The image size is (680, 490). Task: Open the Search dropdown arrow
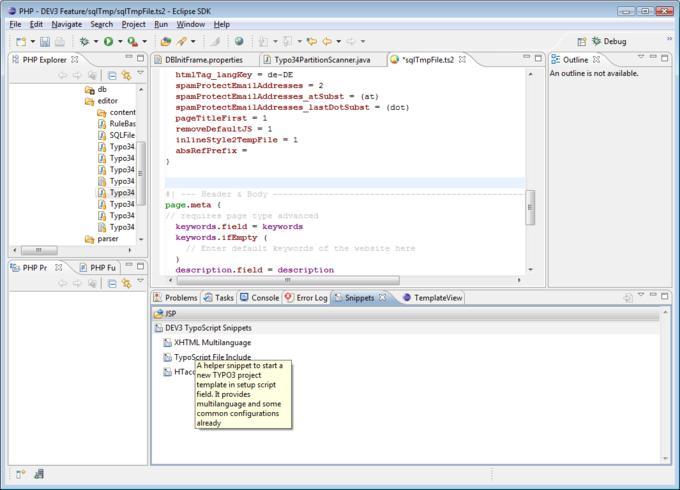click(193, 42)
